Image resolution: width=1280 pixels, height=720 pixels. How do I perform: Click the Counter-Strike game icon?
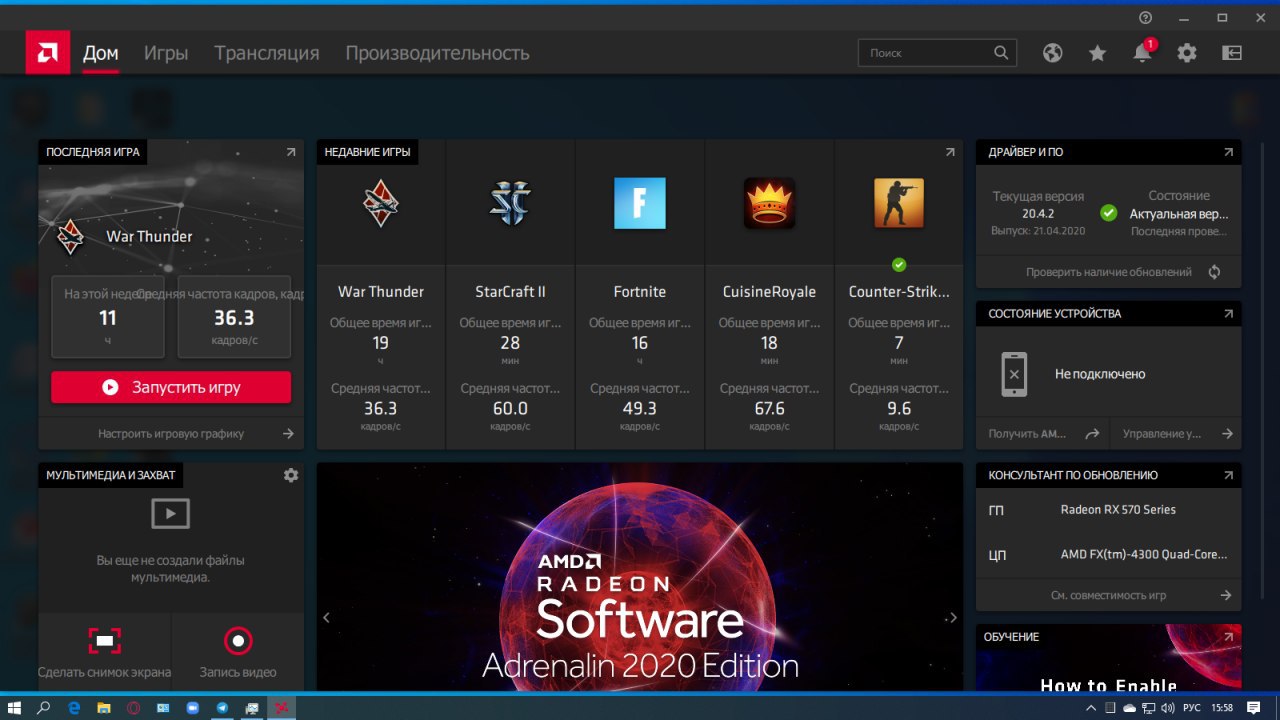point(899,204)
